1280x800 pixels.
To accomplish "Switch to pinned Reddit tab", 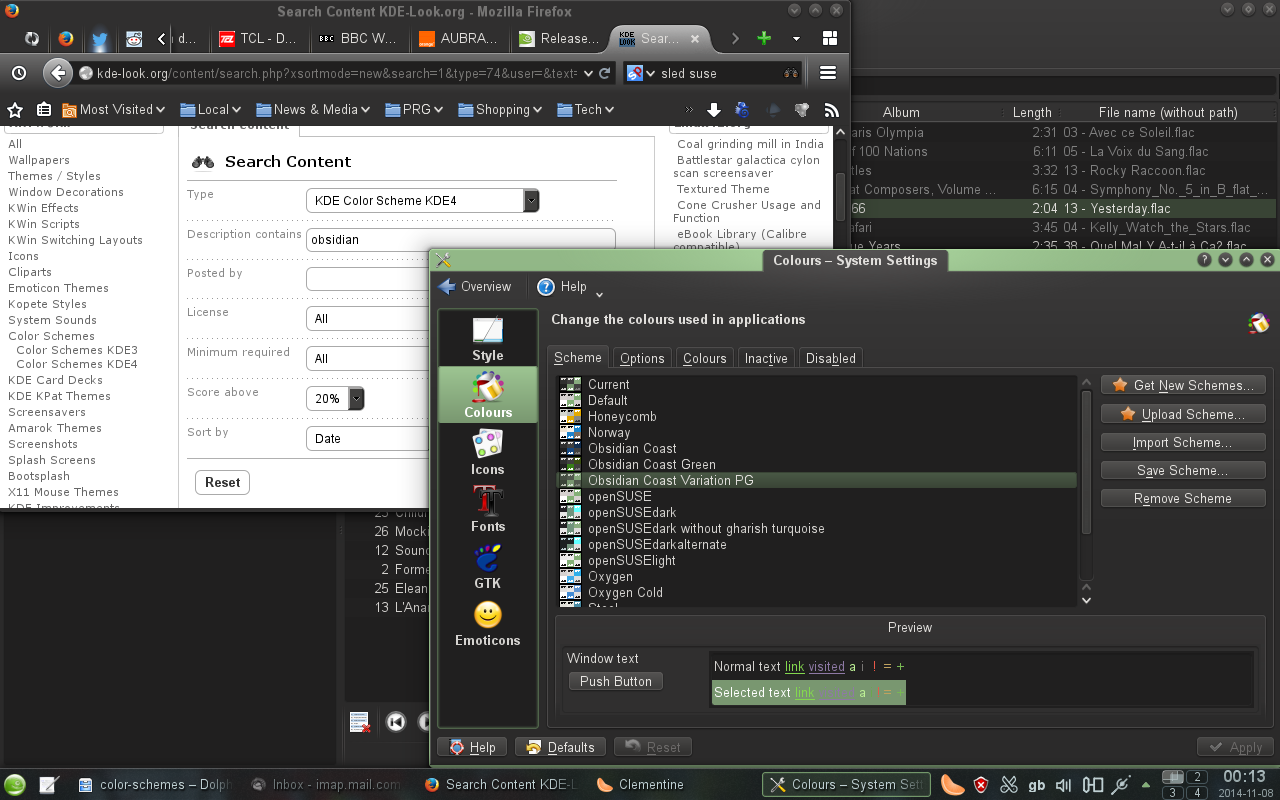I will [x=133, y=39].
